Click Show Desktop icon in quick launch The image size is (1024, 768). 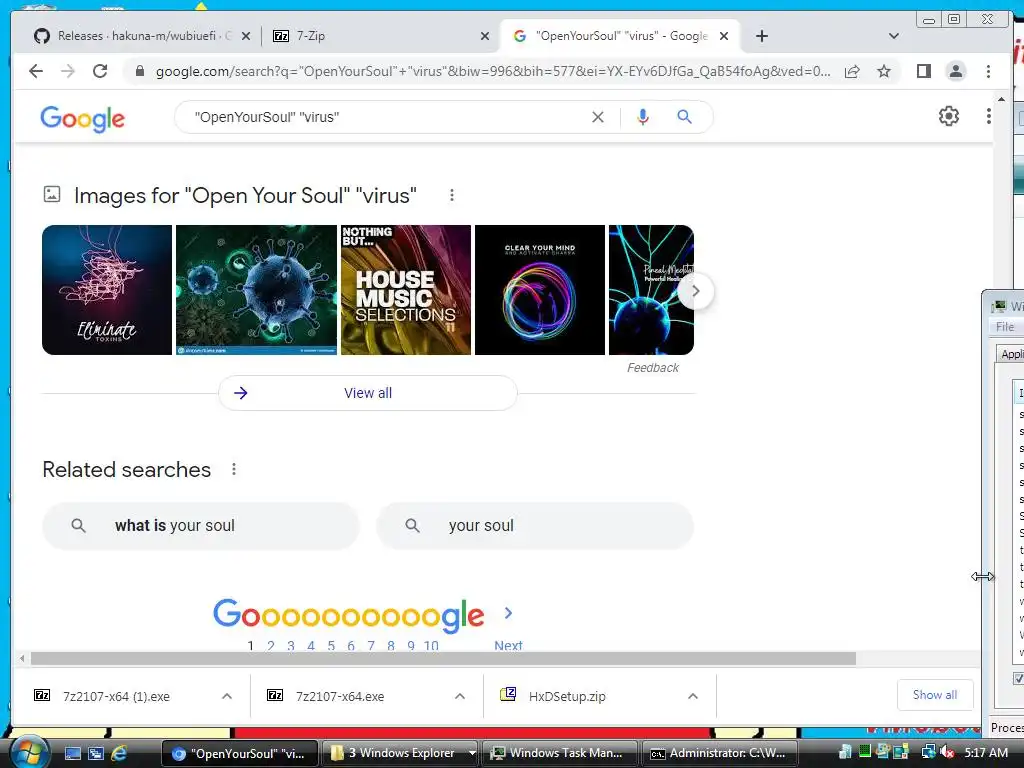click(72, 753)
